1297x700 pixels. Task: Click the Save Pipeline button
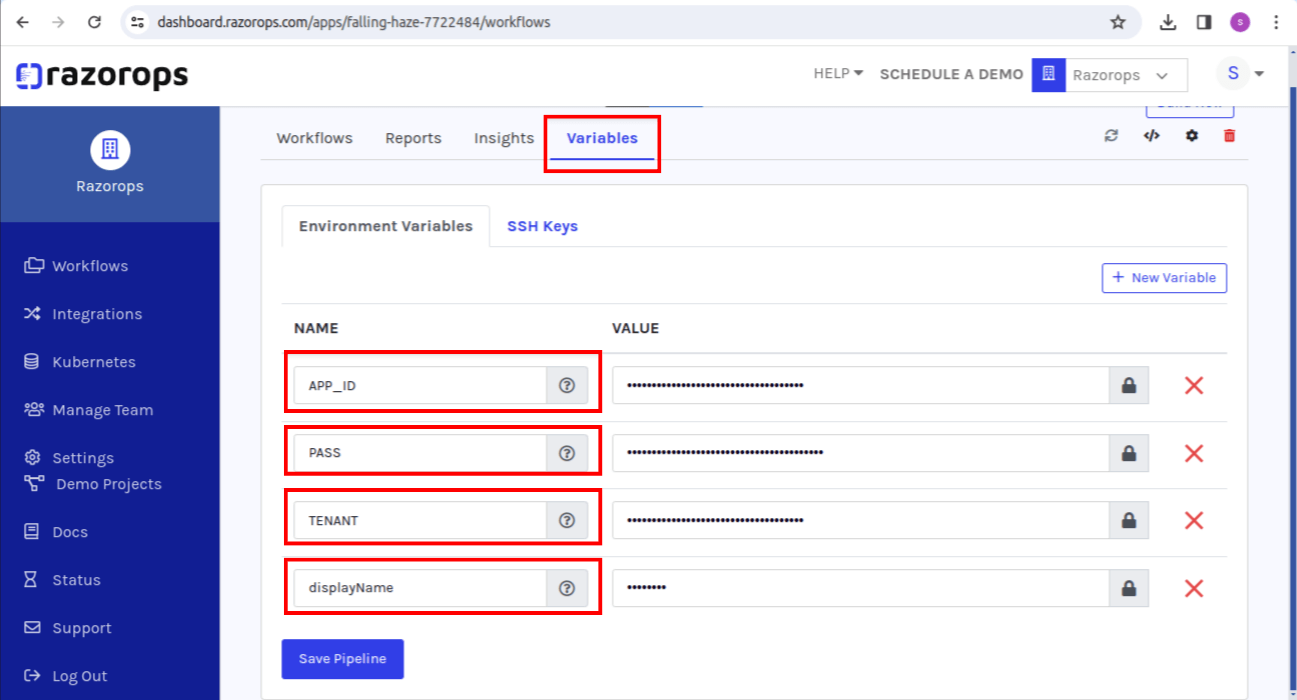tap(342, 658)
